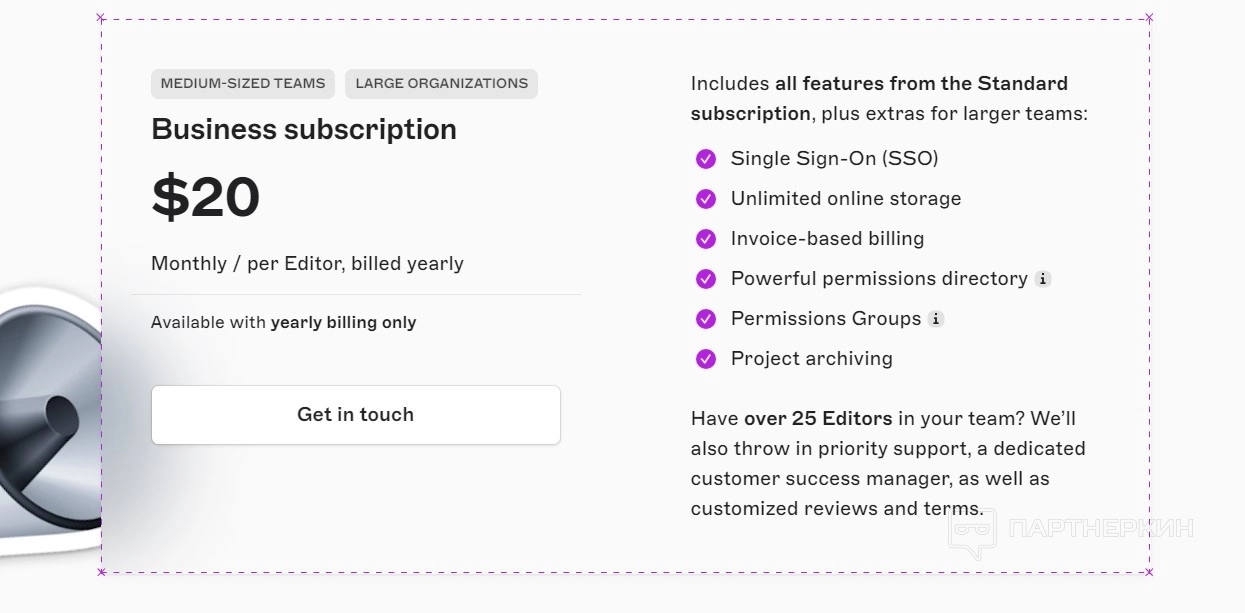
Task: Click the purple checkmark beside Permissions Groups
Action: pos(706,319)
